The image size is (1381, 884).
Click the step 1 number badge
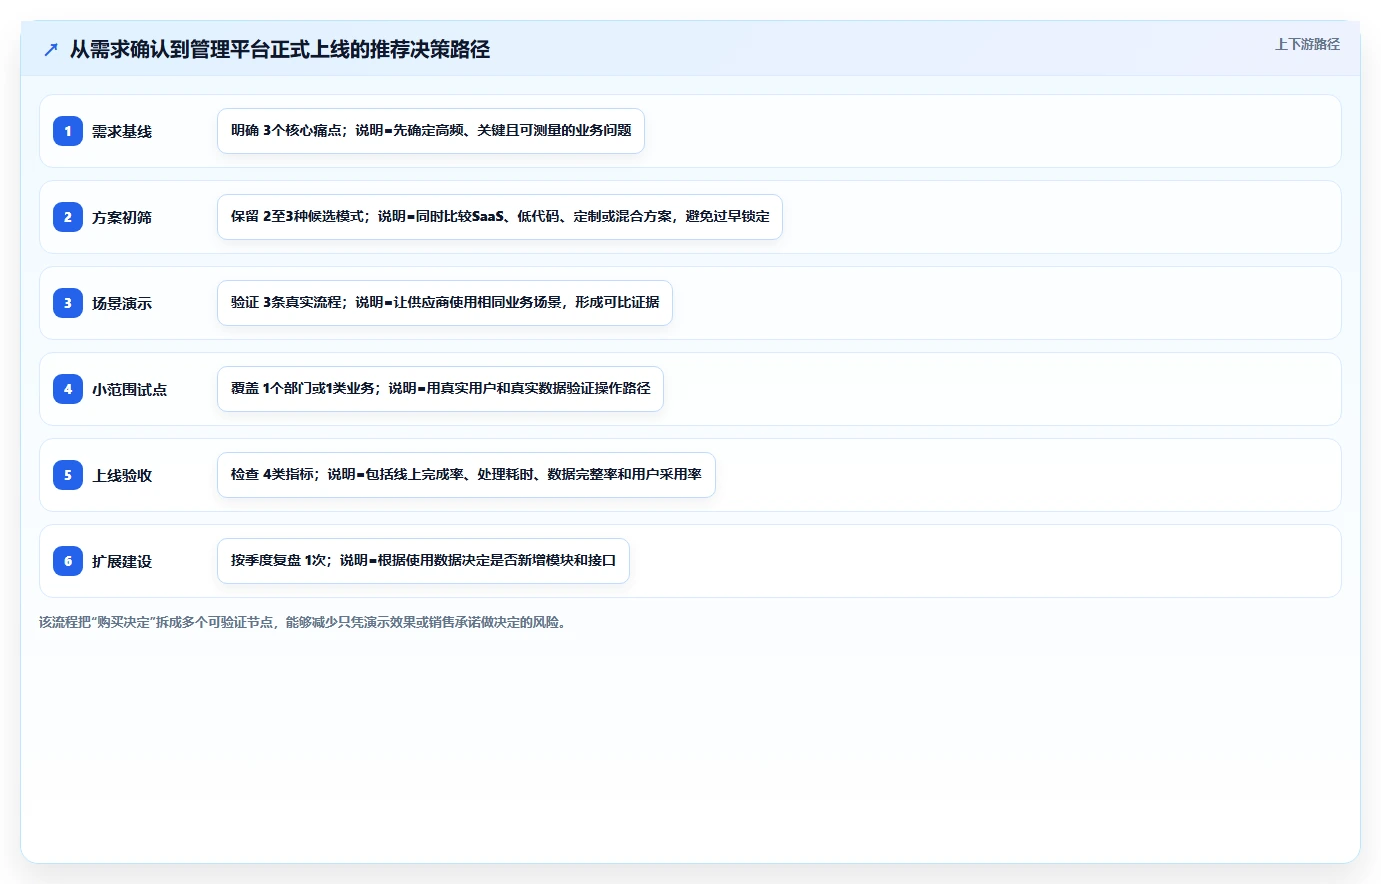click(x=68, y=131)
